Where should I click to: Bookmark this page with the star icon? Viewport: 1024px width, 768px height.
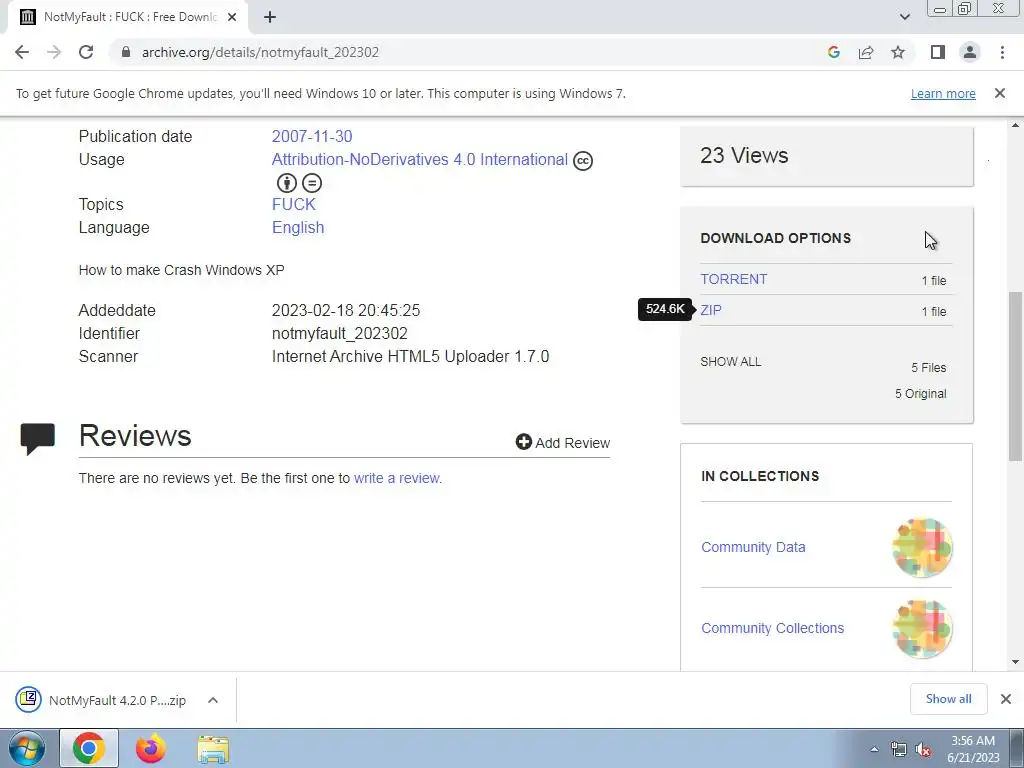coord(898,52)
